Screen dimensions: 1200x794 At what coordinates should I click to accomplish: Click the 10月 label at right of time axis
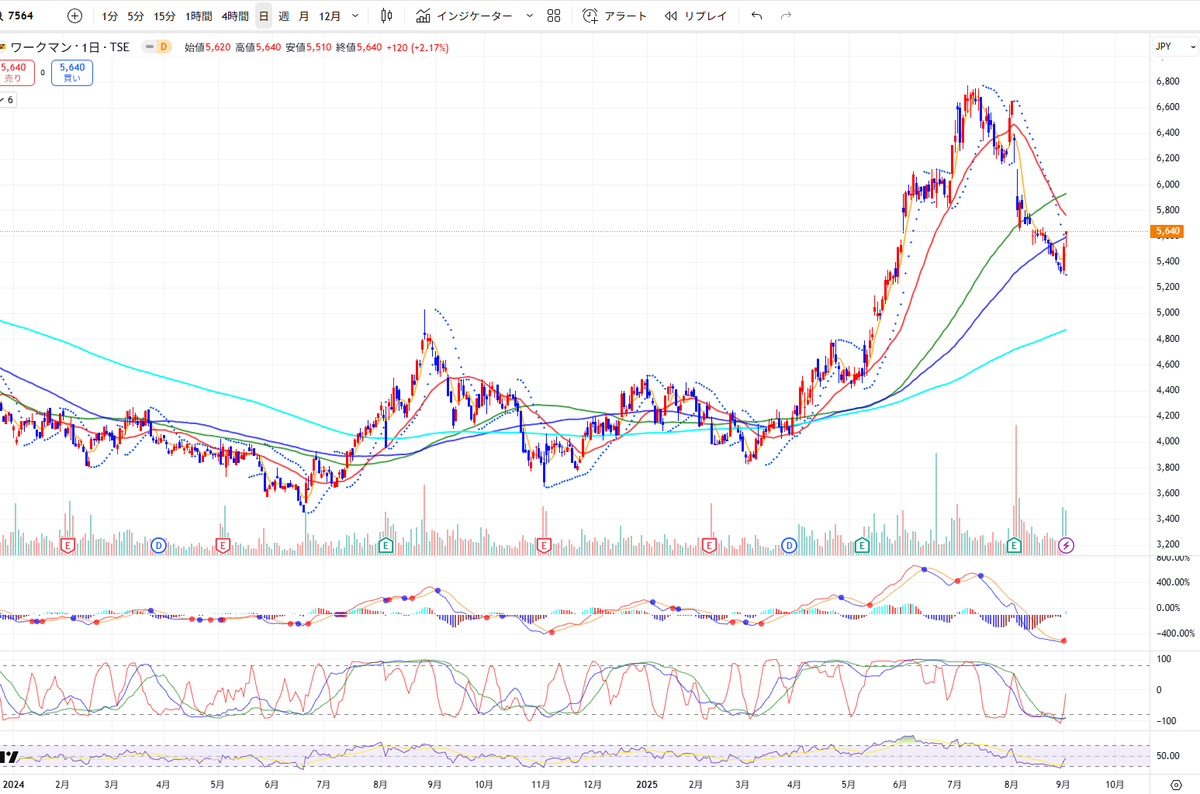pyautogui.click(x=1114, y=784)
